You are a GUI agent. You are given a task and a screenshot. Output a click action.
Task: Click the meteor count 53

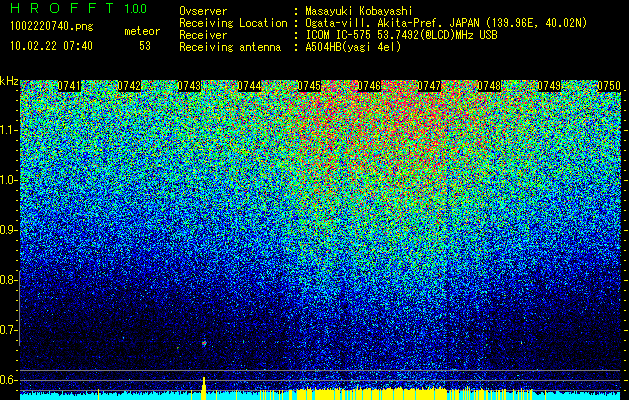[x=145, y=46]
